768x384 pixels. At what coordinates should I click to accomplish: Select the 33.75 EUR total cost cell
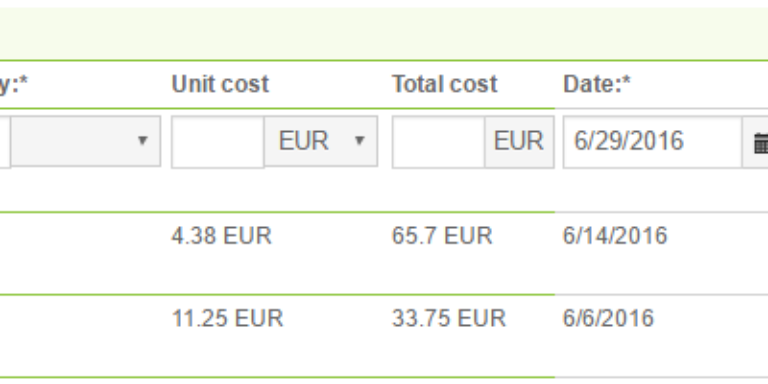(x=449, y=319)
